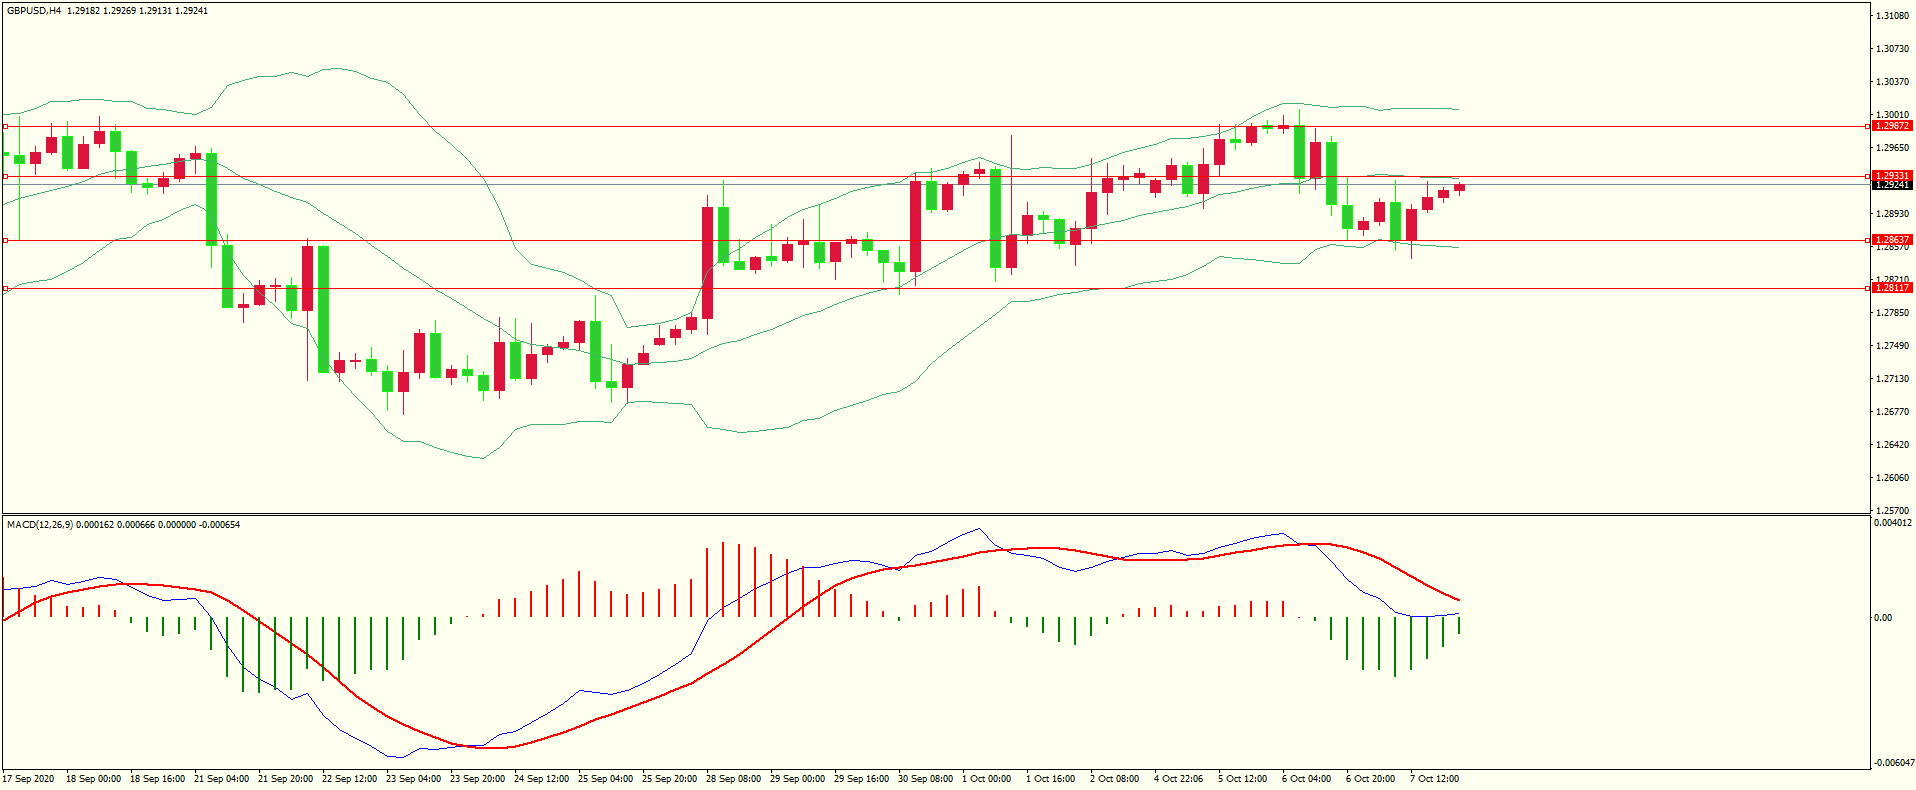The height and width of the screenshot is (790, 1916).
Task: Click the 21 Sep 04:00 time label
Action: [x=221, y=778]
